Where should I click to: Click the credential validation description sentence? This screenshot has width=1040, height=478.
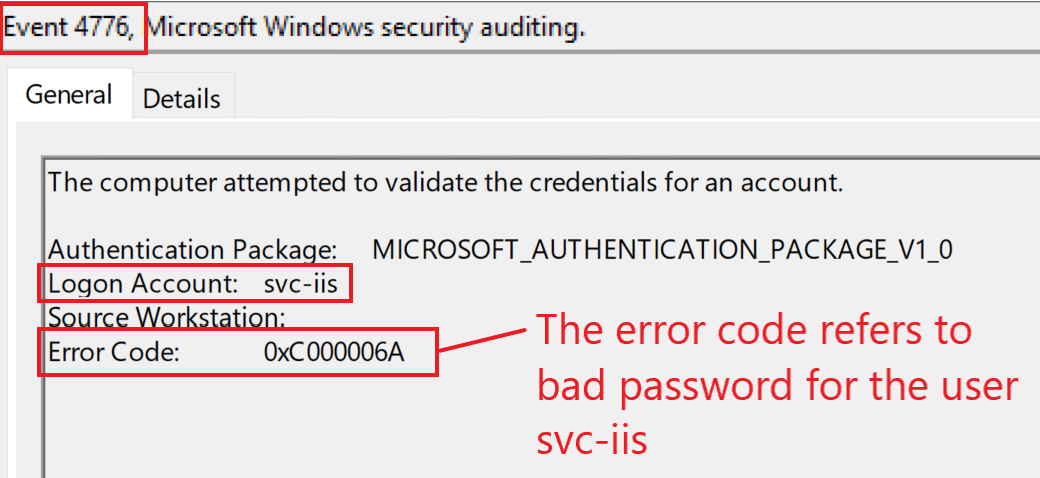tap(446, 183)
